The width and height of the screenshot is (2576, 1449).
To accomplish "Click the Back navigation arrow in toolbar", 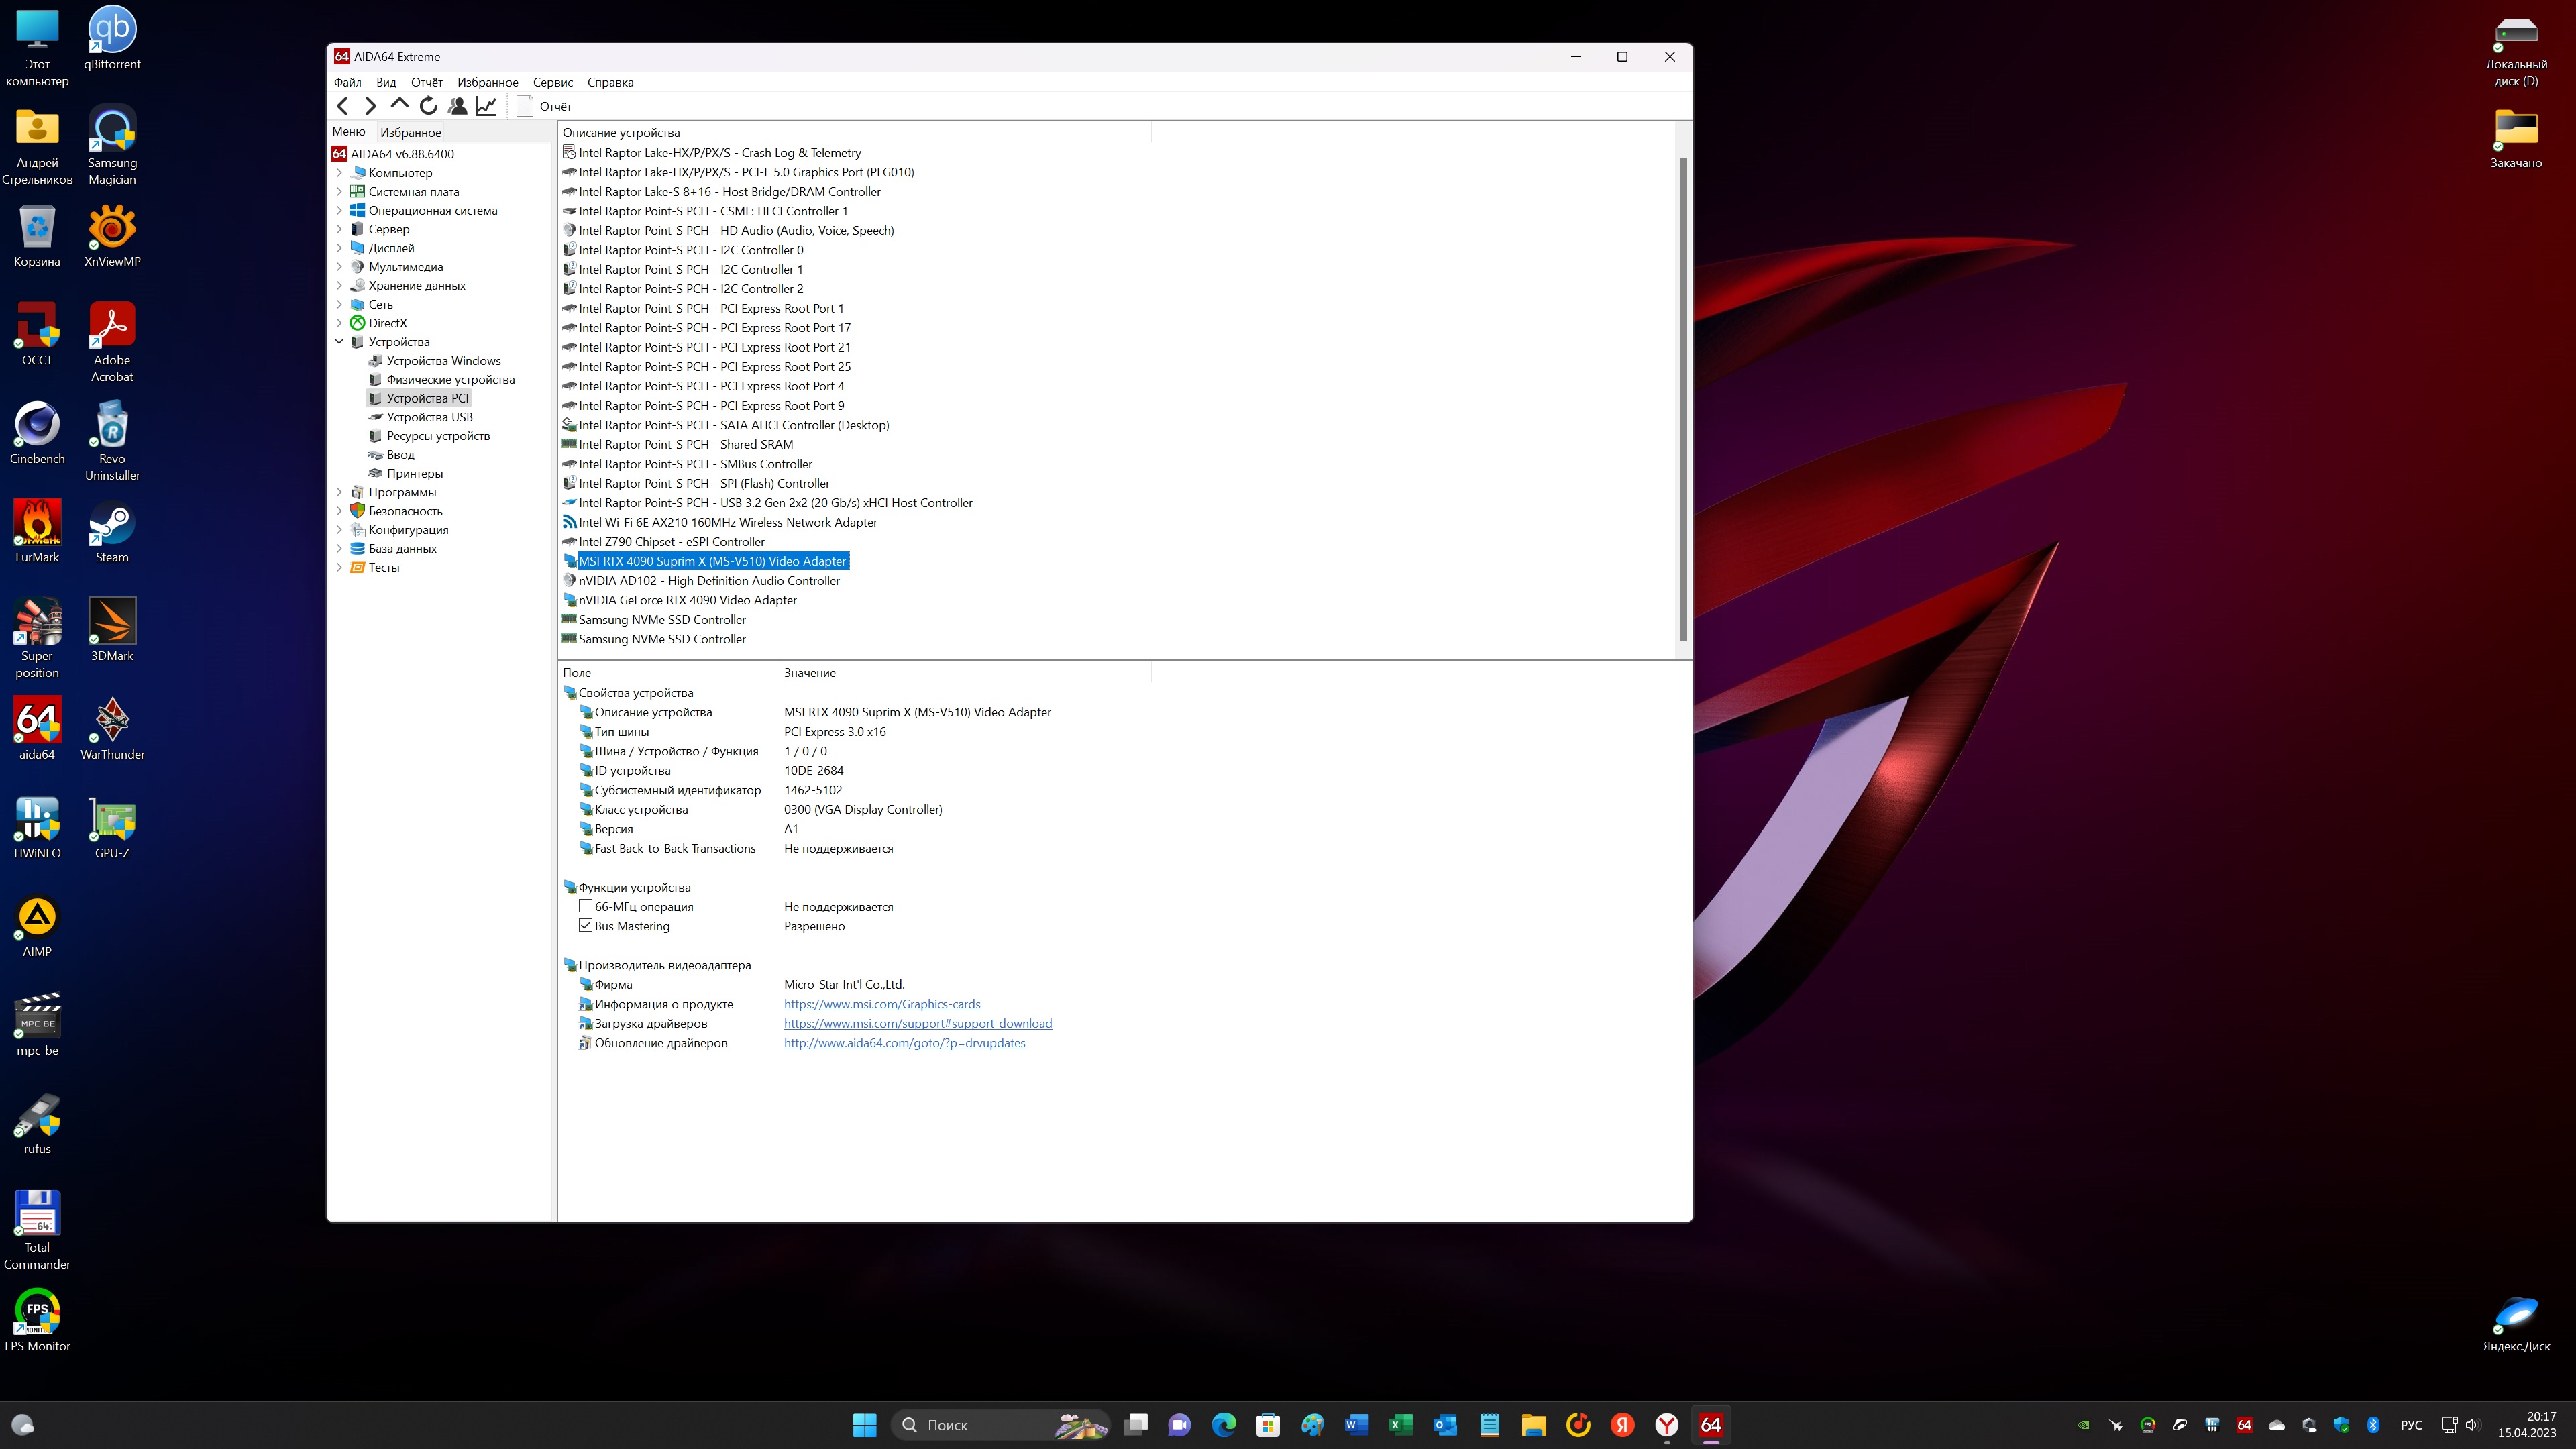I will click(343, 106).
